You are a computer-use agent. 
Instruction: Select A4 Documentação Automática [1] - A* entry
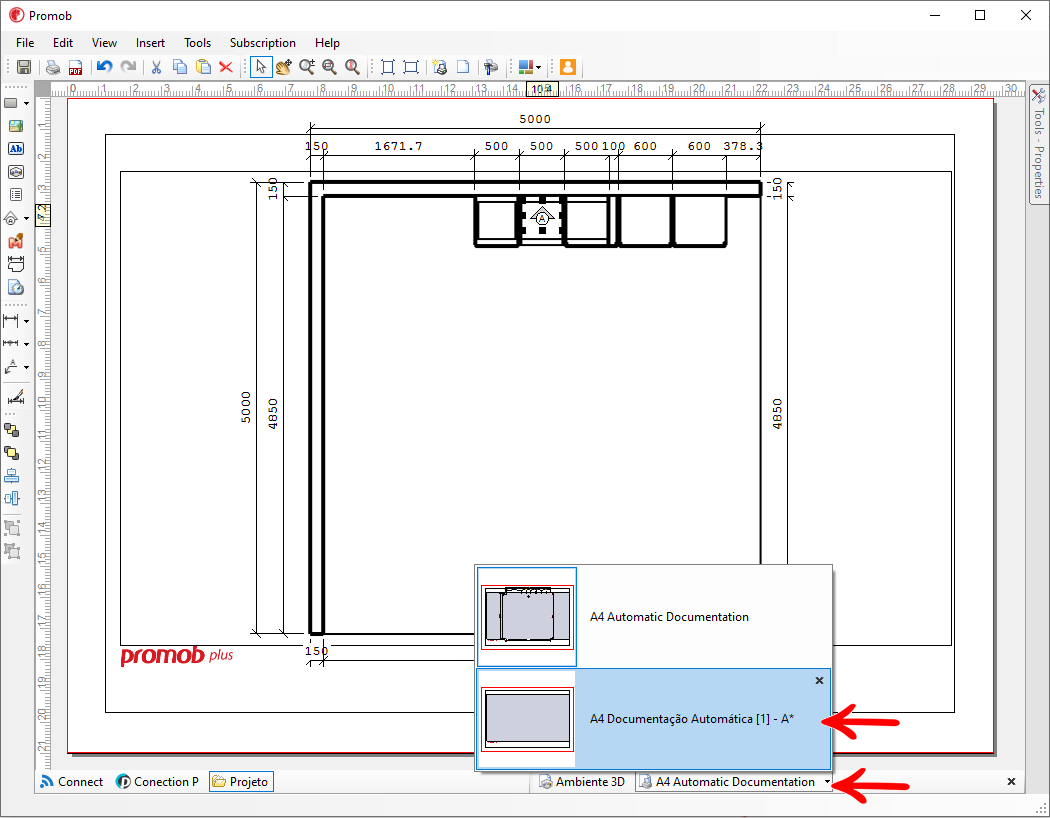coord(654,719)
